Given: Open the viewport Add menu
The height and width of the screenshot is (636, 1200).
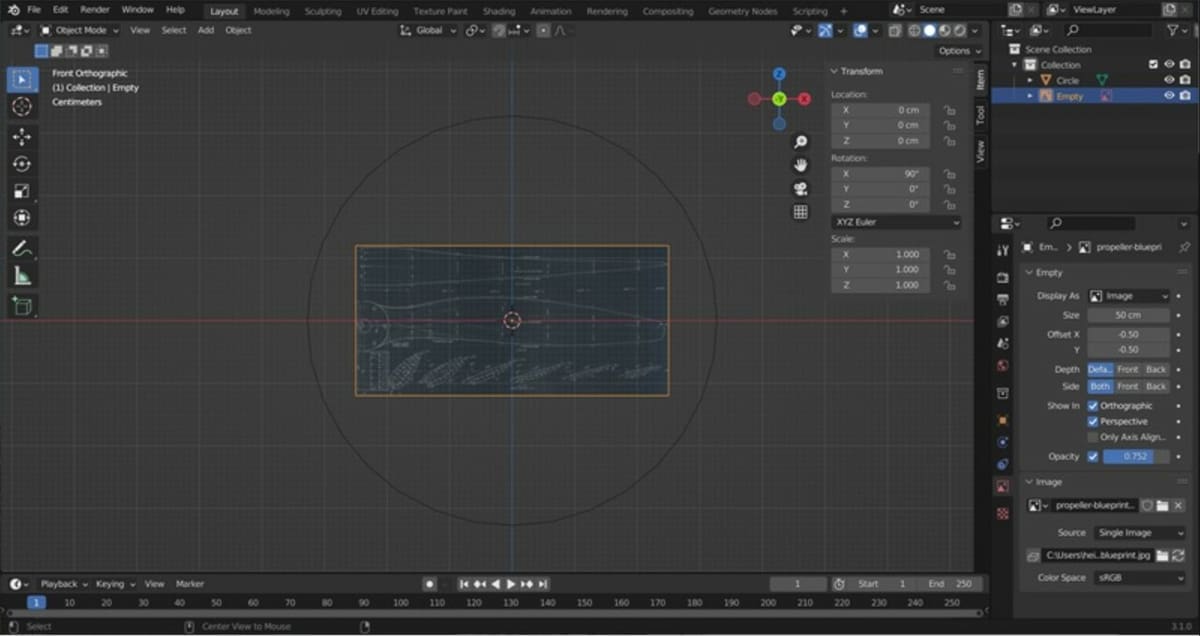Looking at the screenshot, I should (206, 30).
